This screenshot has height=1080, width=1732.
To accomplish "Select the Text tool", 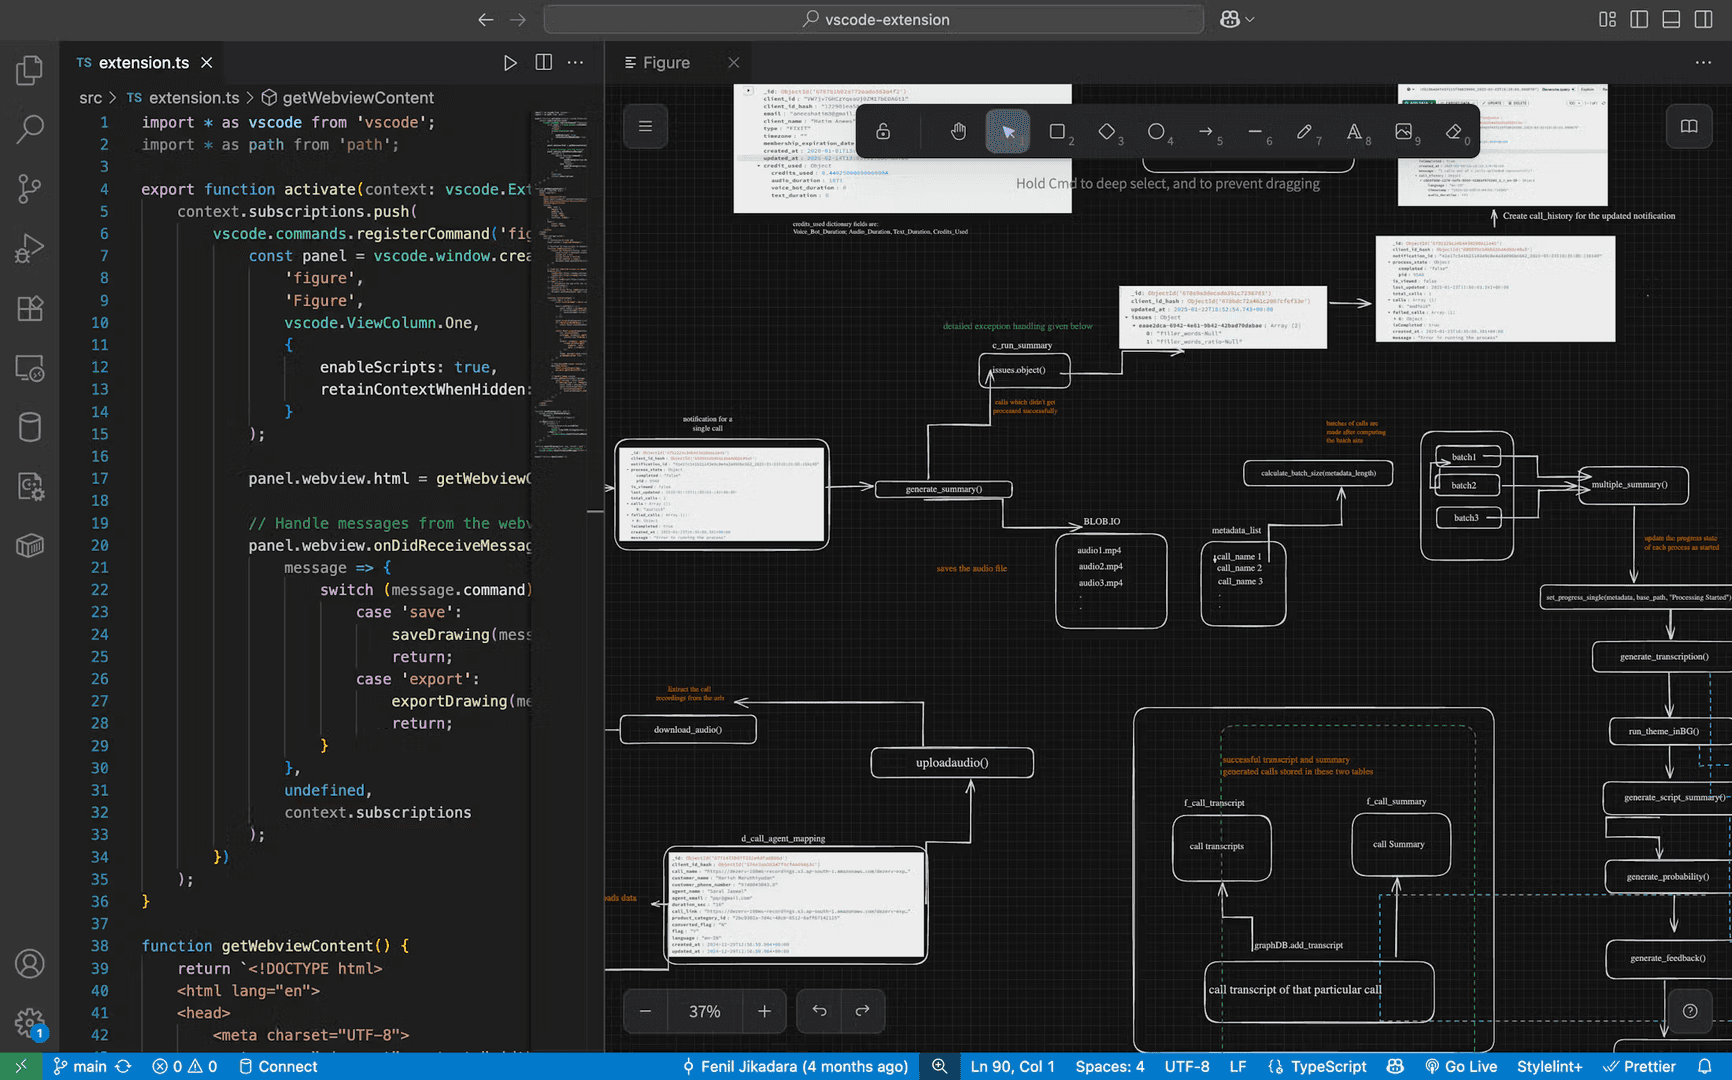I will click(1354, 132).
